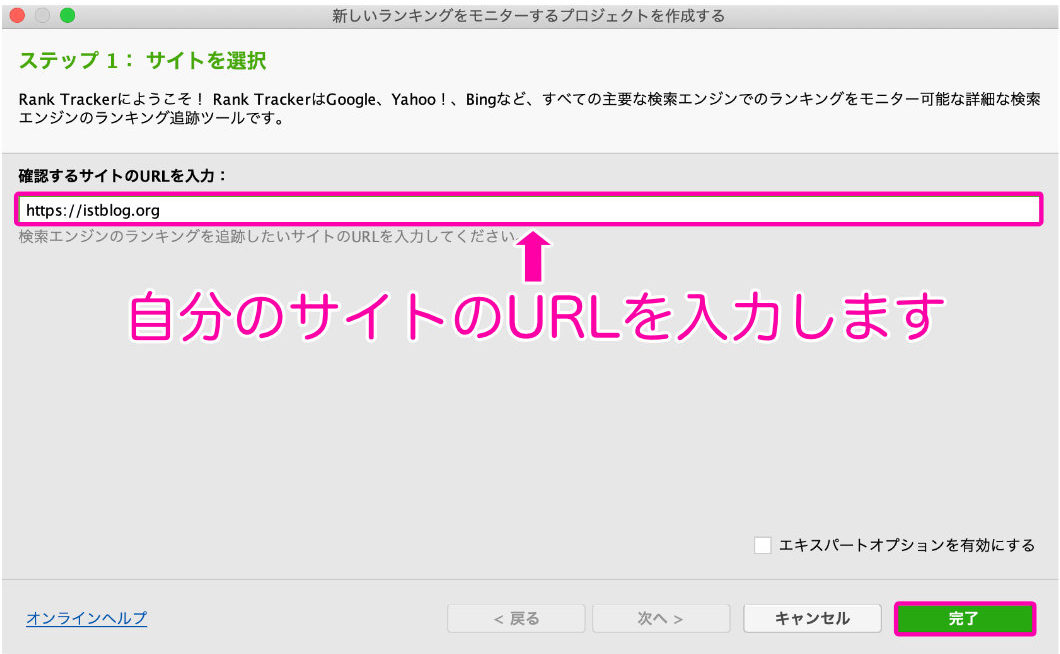
Task: Click the ステップ 1： サイトを選択 heading
Action: click(x=143, y=61)
